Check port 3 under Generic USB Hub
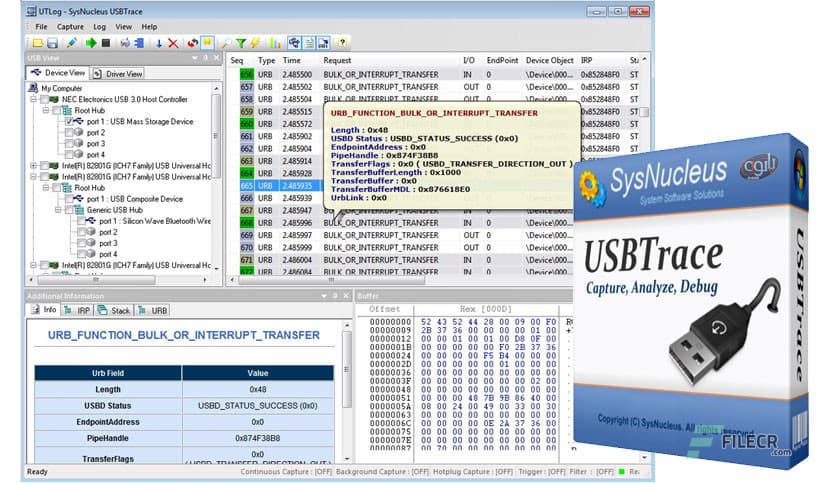The image size is (836, 484). (82, 243)
